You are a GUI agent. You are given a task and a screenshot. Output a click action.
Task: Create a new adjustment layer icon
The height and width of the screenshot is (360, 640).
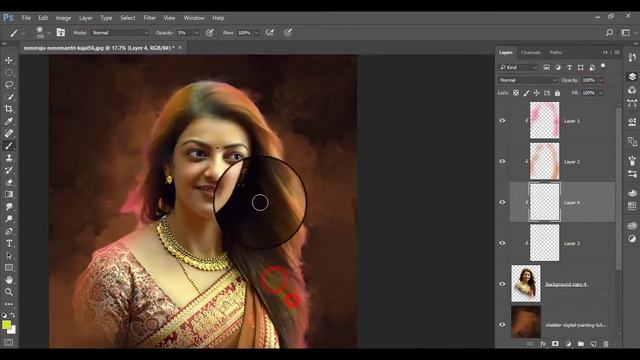pyautogui.click(x=568, y=344)
